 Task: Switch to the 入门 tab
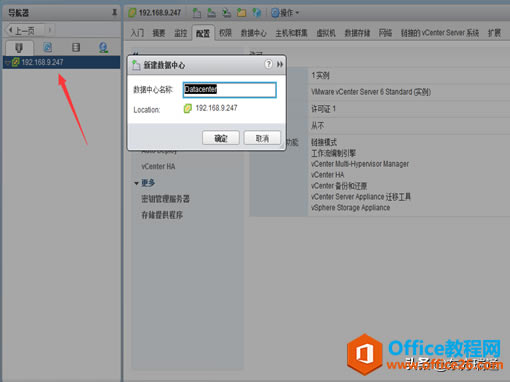[x=137, y=33]
